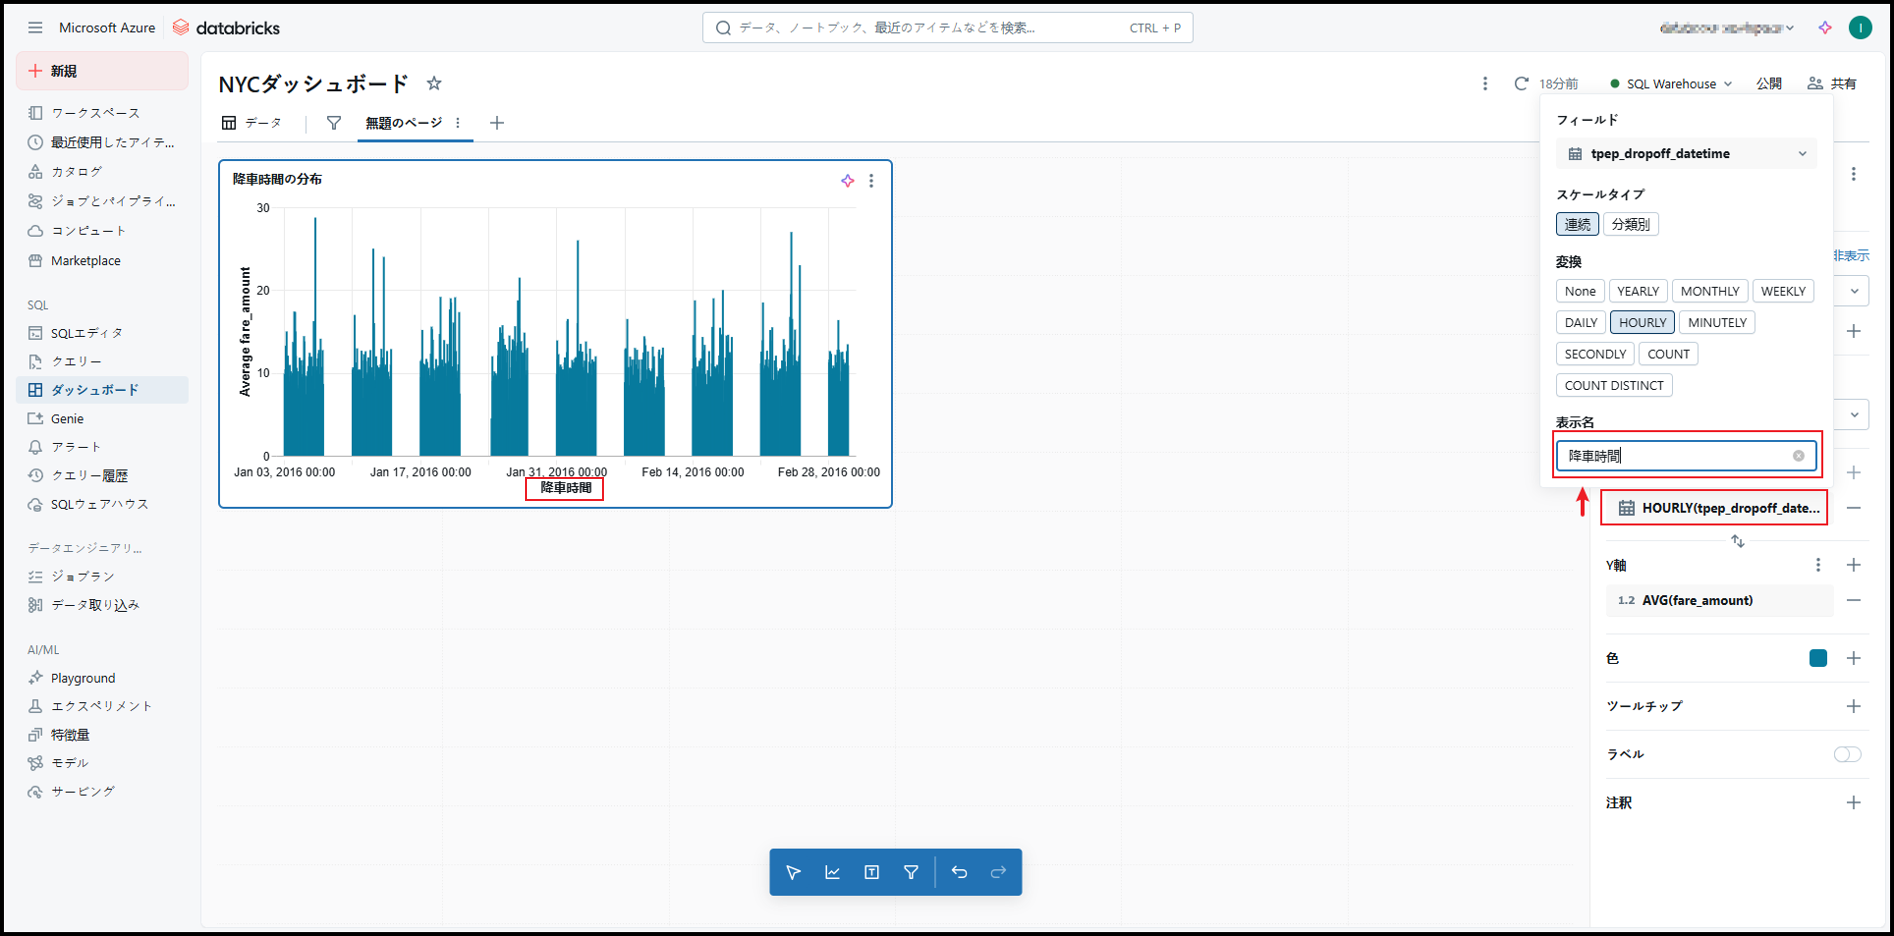This screenshot has height=936, width=1894.
Task: Open the hamburger navigation menu
Action: click(35, 28)
